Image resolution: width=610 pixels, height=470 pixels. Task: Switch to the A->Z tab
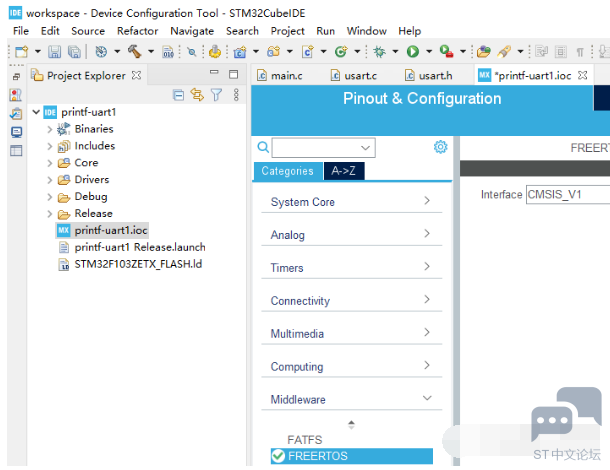pyautogui.click(x=344, y=171)
